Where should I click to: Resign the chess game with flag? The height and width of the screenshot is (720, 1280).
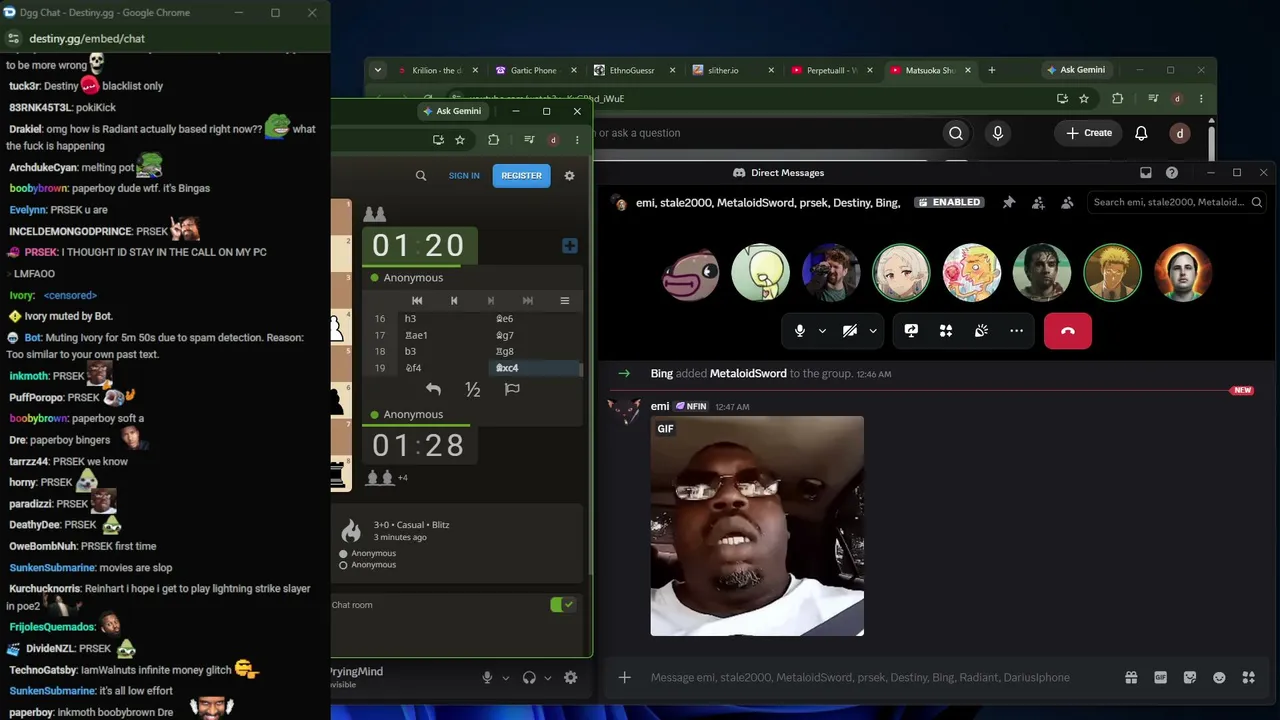[512, 389]
